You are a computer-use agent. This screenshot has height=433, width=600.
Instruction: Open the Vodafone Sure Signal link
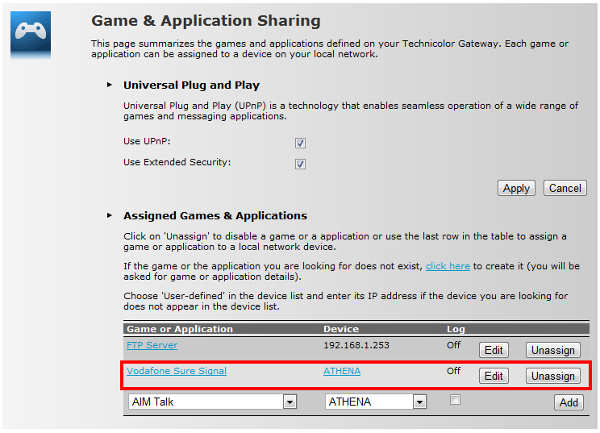pos(176,371)
